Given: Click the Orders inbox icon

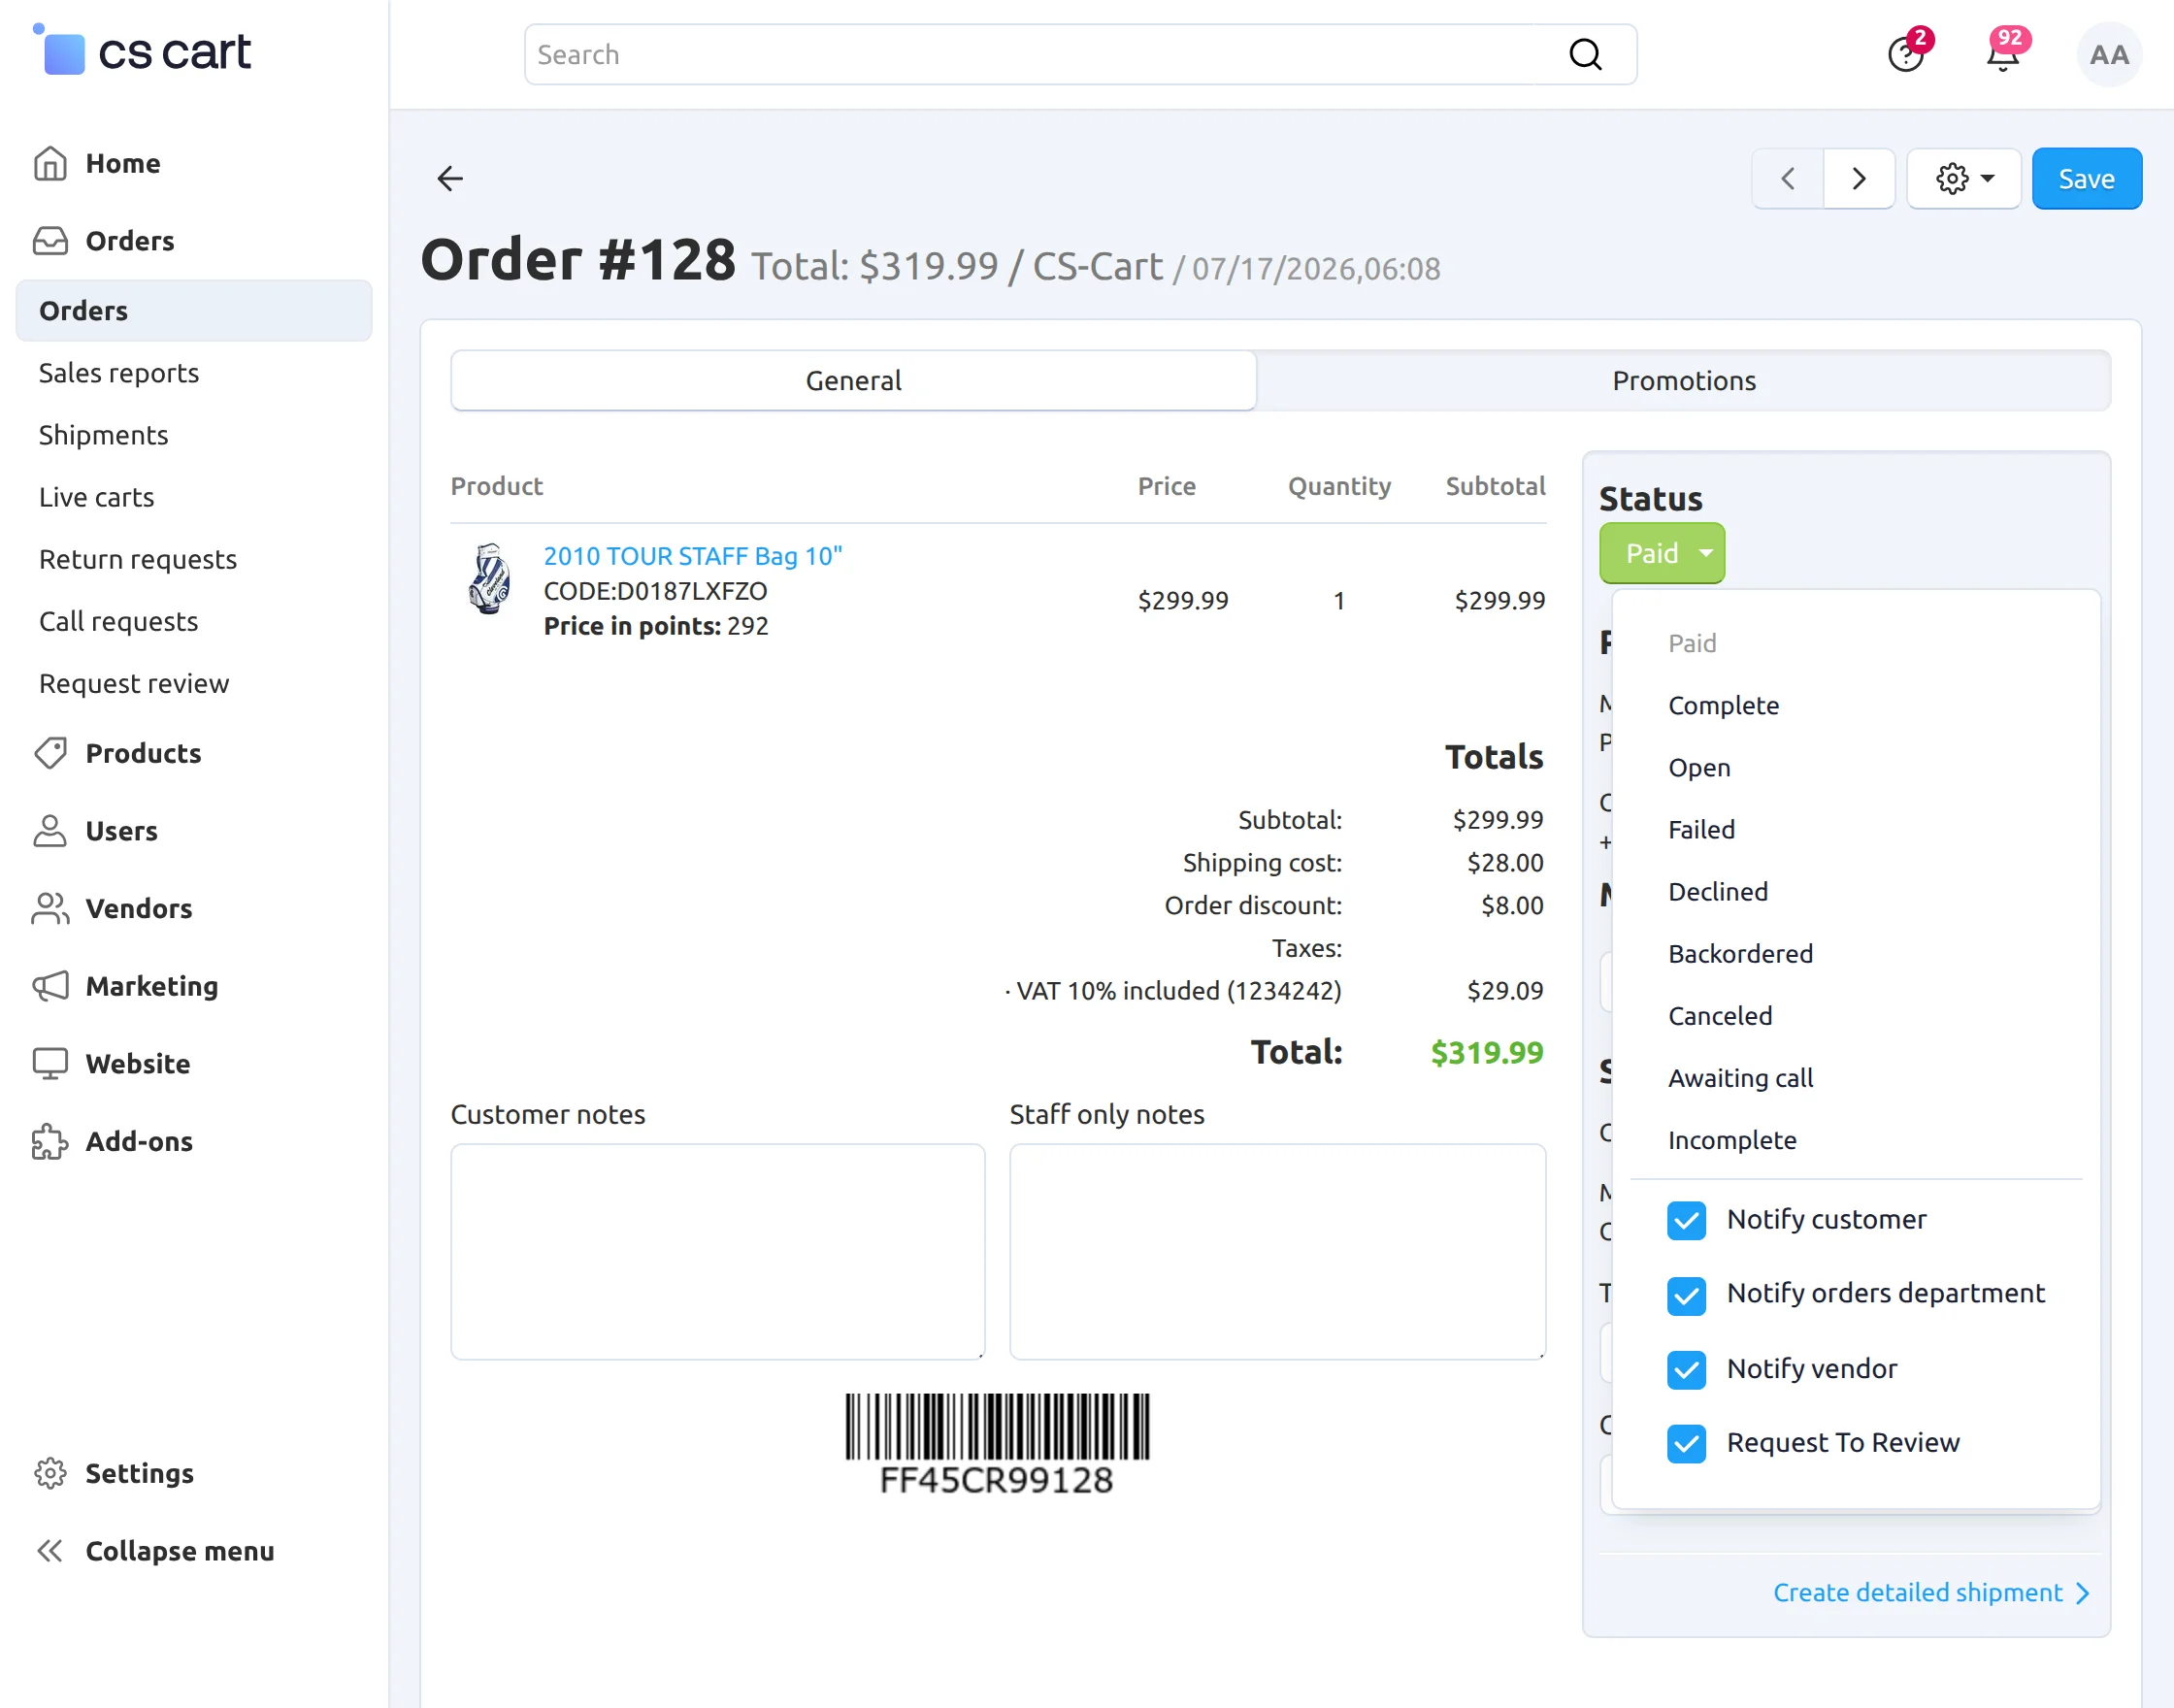Looking at the screenshot, I should click(50, 241).
